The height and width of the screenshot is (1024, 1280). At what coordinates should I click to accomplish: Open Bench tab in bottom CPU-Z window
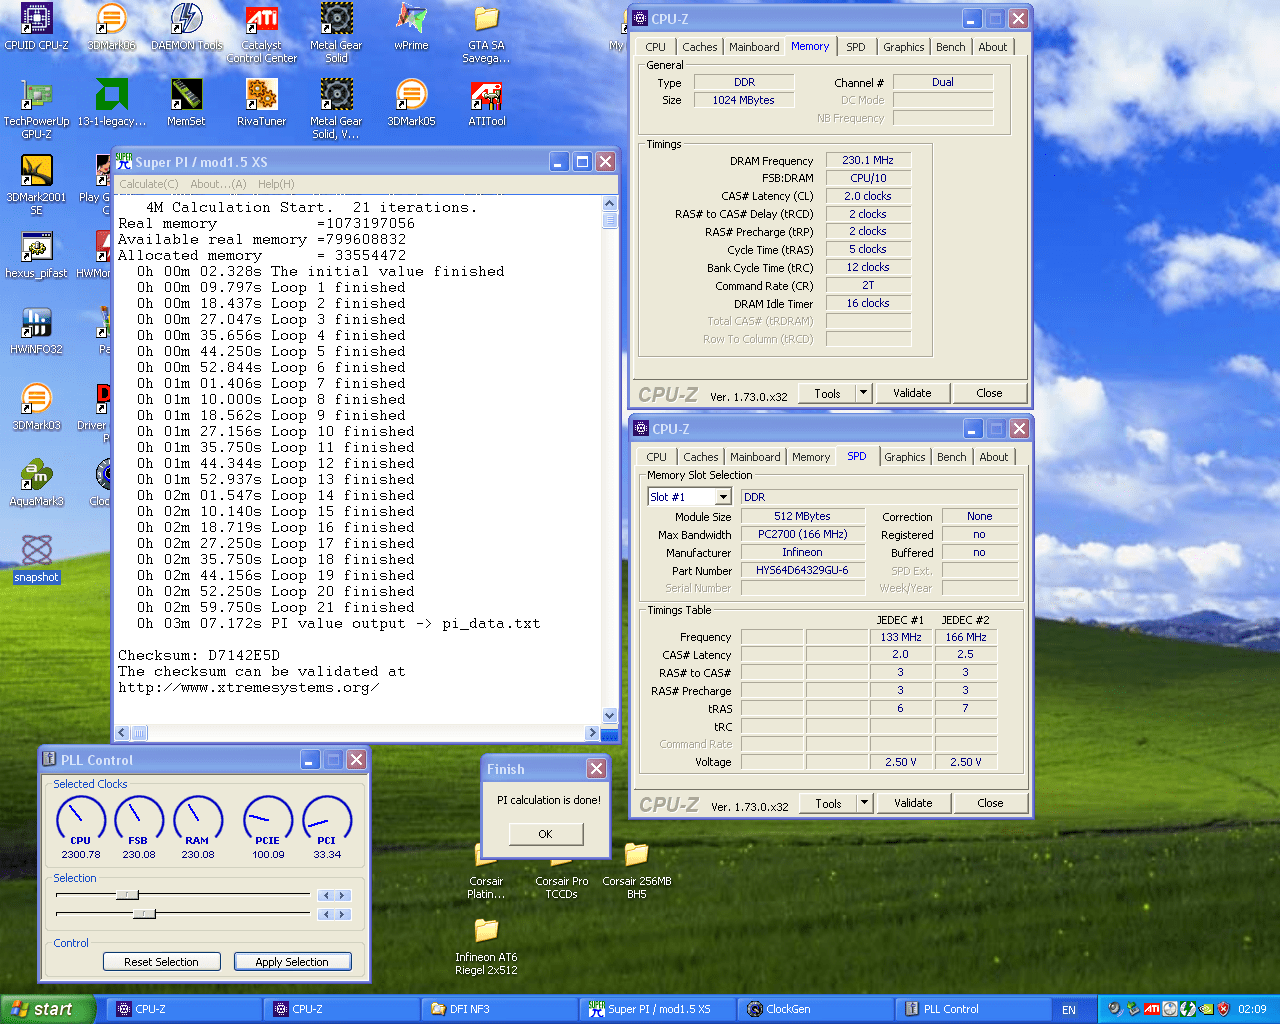(x=952, y=457)
